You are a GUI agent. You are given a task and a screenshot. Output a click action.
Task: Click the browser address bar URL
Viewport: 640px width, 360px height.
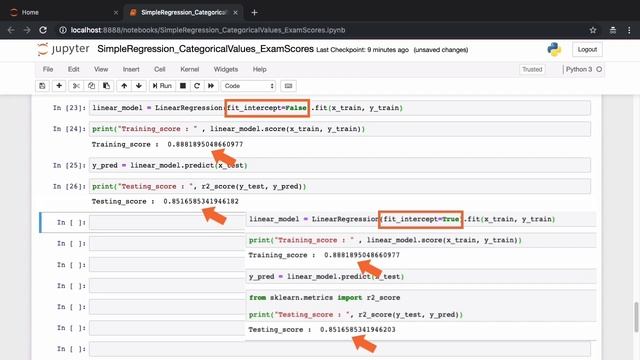pos(208,30)
